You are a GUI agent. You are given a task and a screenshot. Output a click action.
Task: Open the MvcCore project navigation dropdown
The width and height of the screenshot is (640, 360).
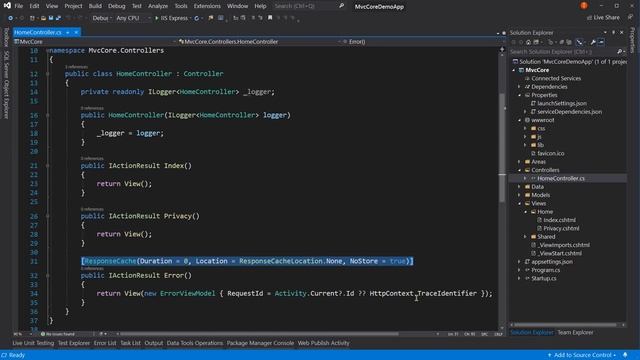click(95, 42)
